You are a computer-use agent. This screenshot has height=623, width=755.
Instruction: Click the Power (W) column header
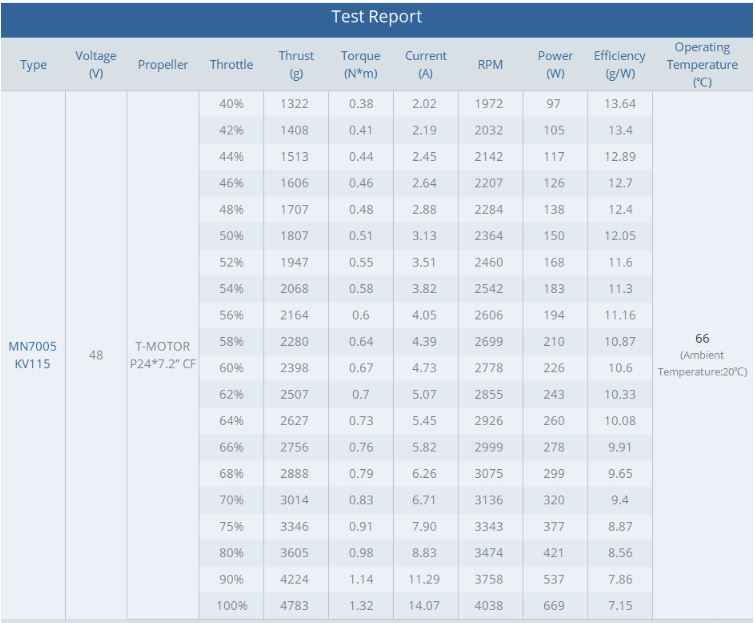[x=555, y=65]
